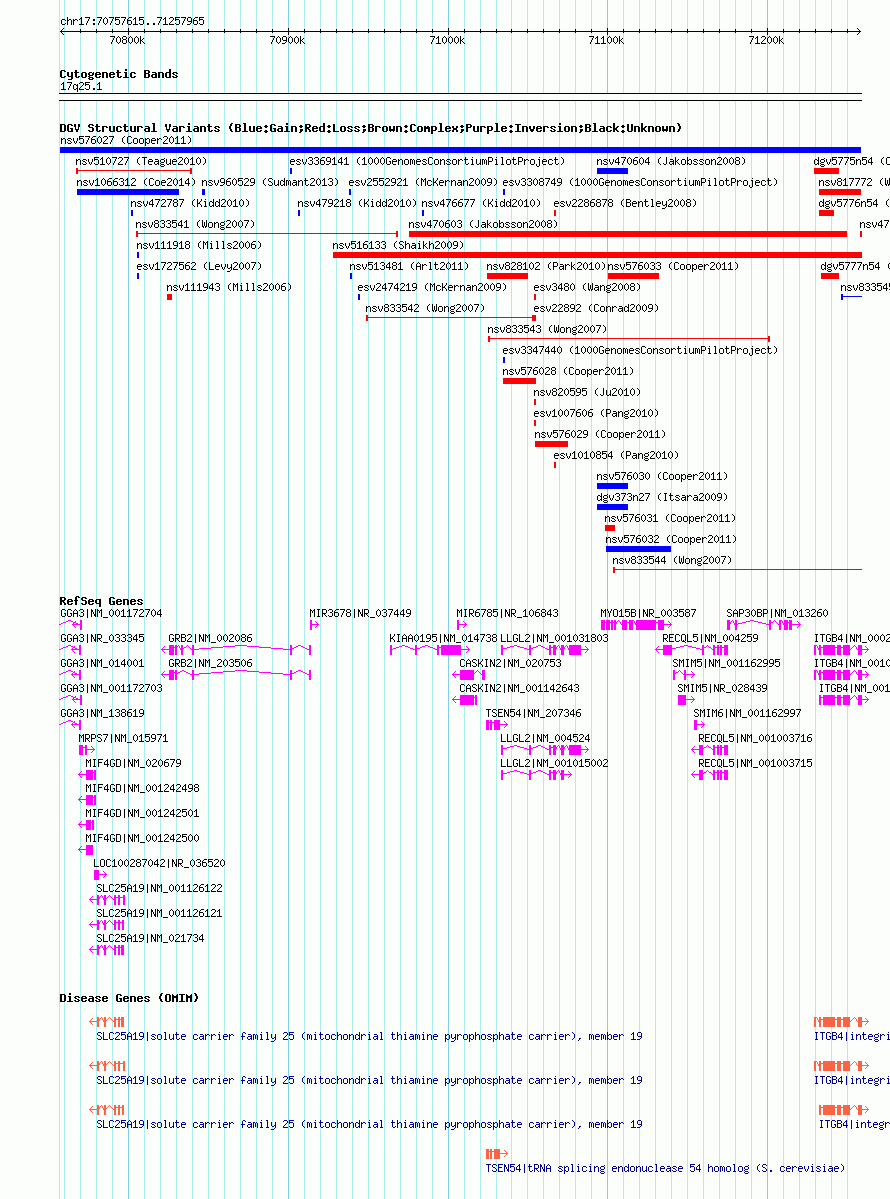Click the SAP30BP|NM_013260 gene glyph
The image size is (890, 1199).
(x=763, y=625)
